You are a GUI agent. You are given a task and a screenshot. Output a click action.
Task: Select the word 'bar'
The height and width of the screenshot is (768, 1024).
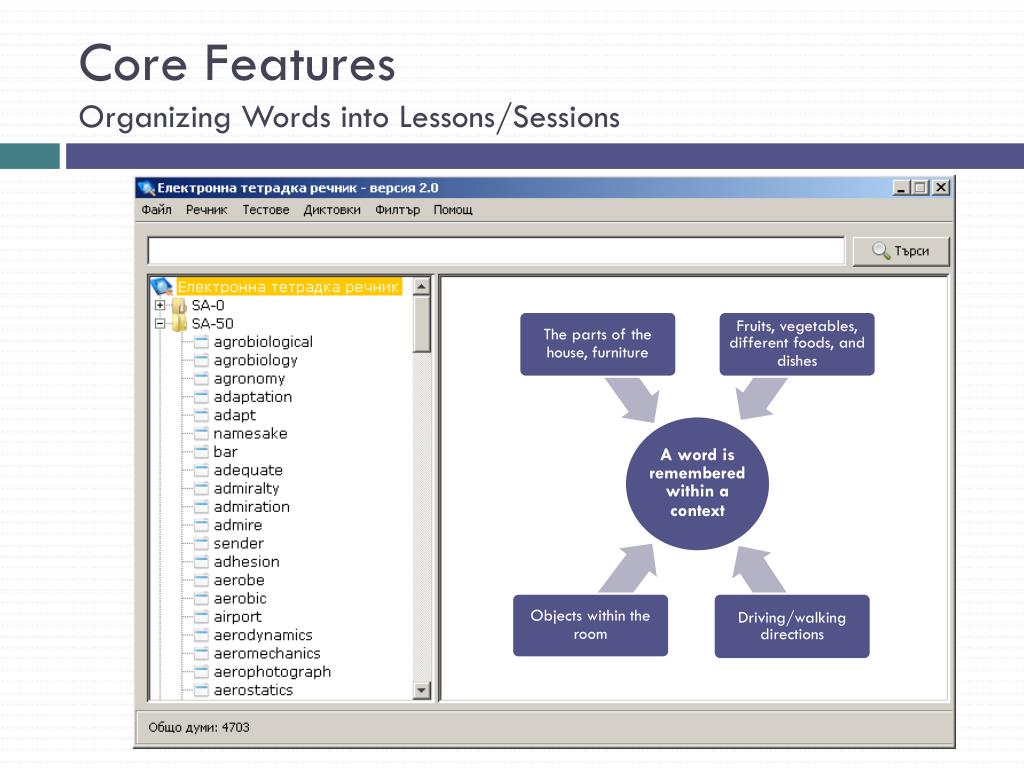click(225, 451)
